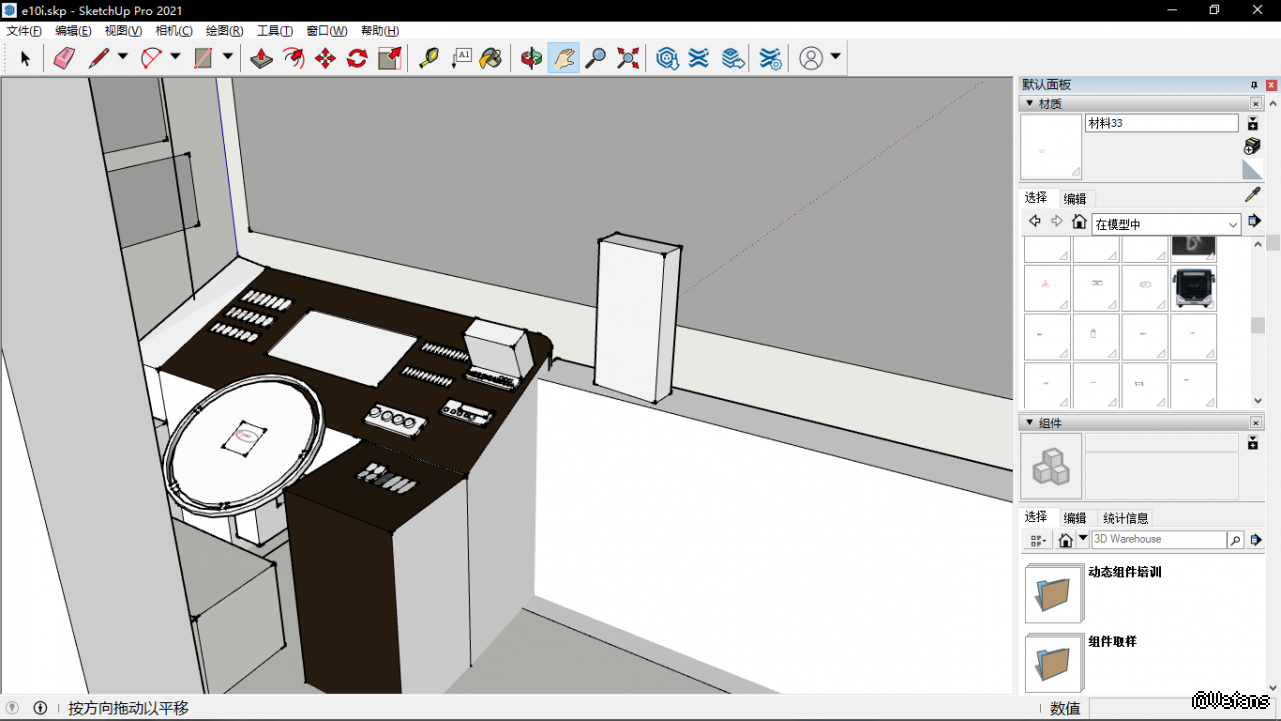Click the Zoom Extents icon

pyautogui.click(x=628, y=58)
